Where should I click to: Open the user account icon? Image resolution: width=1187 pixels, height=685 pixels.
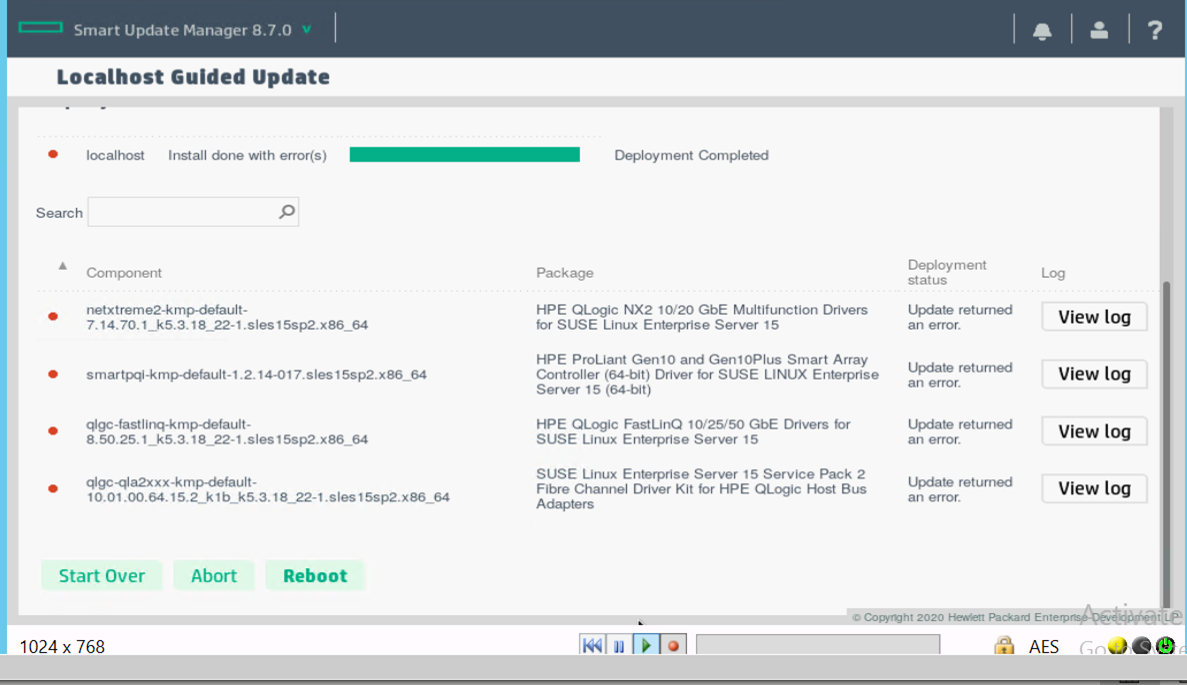(x=1099, y=30)
